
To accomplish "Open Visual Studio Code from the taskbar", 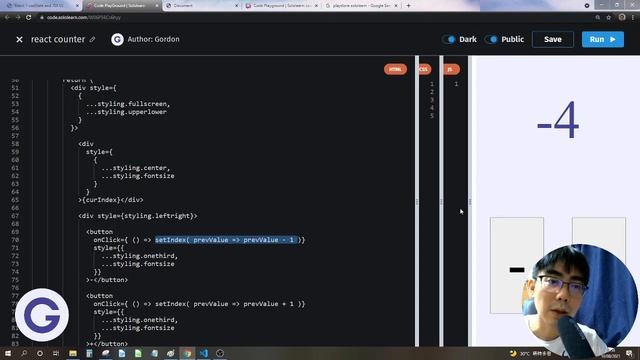I will 204,353.
